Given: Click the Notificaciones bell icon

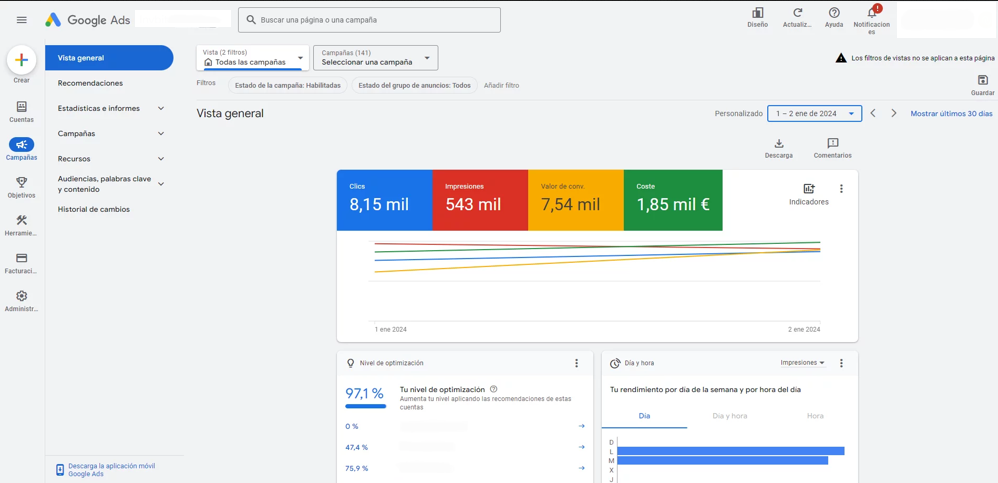Looking at the screenshot, I should coord(871,14).
